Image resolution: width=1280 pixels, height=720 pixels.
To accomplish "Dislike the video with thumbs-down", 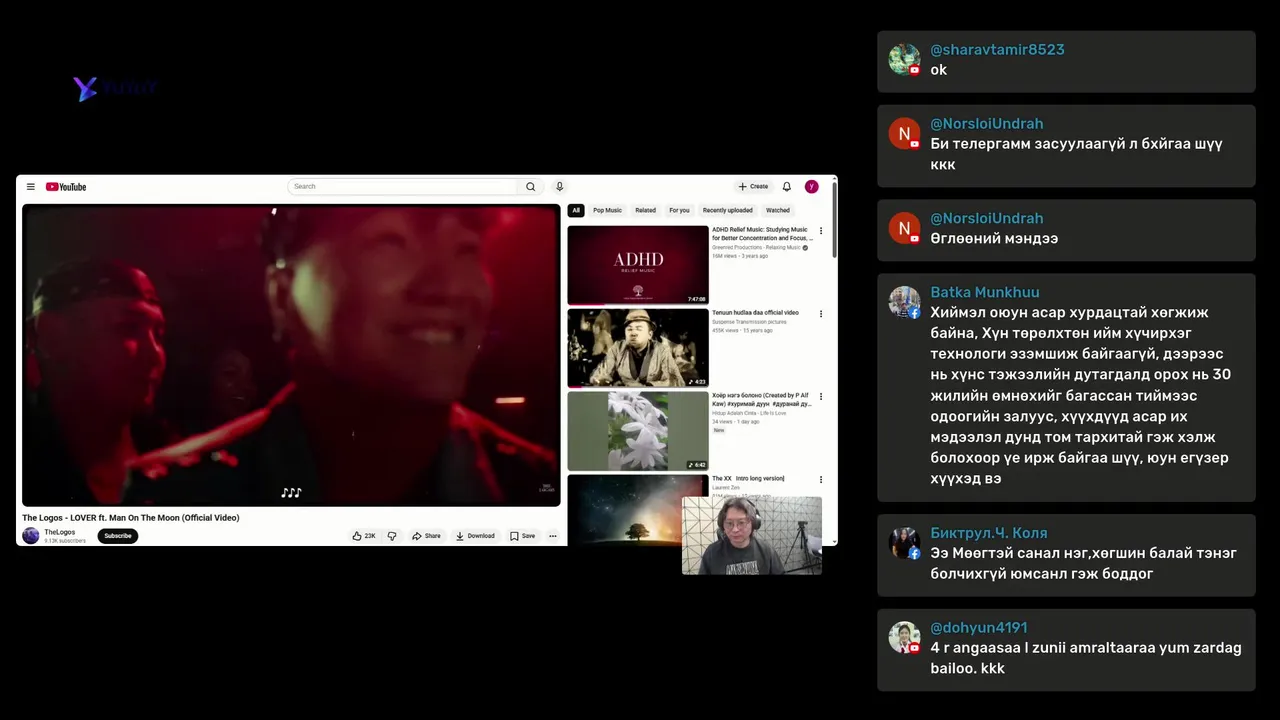I will click(392, 536).
